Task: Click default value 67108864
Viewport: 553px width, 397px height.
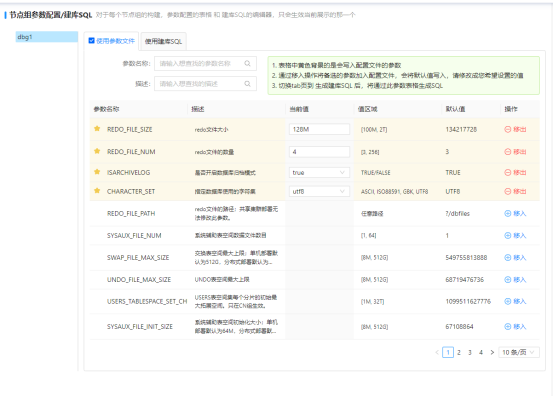Action: pyautogui.click(x=459, y=326)
